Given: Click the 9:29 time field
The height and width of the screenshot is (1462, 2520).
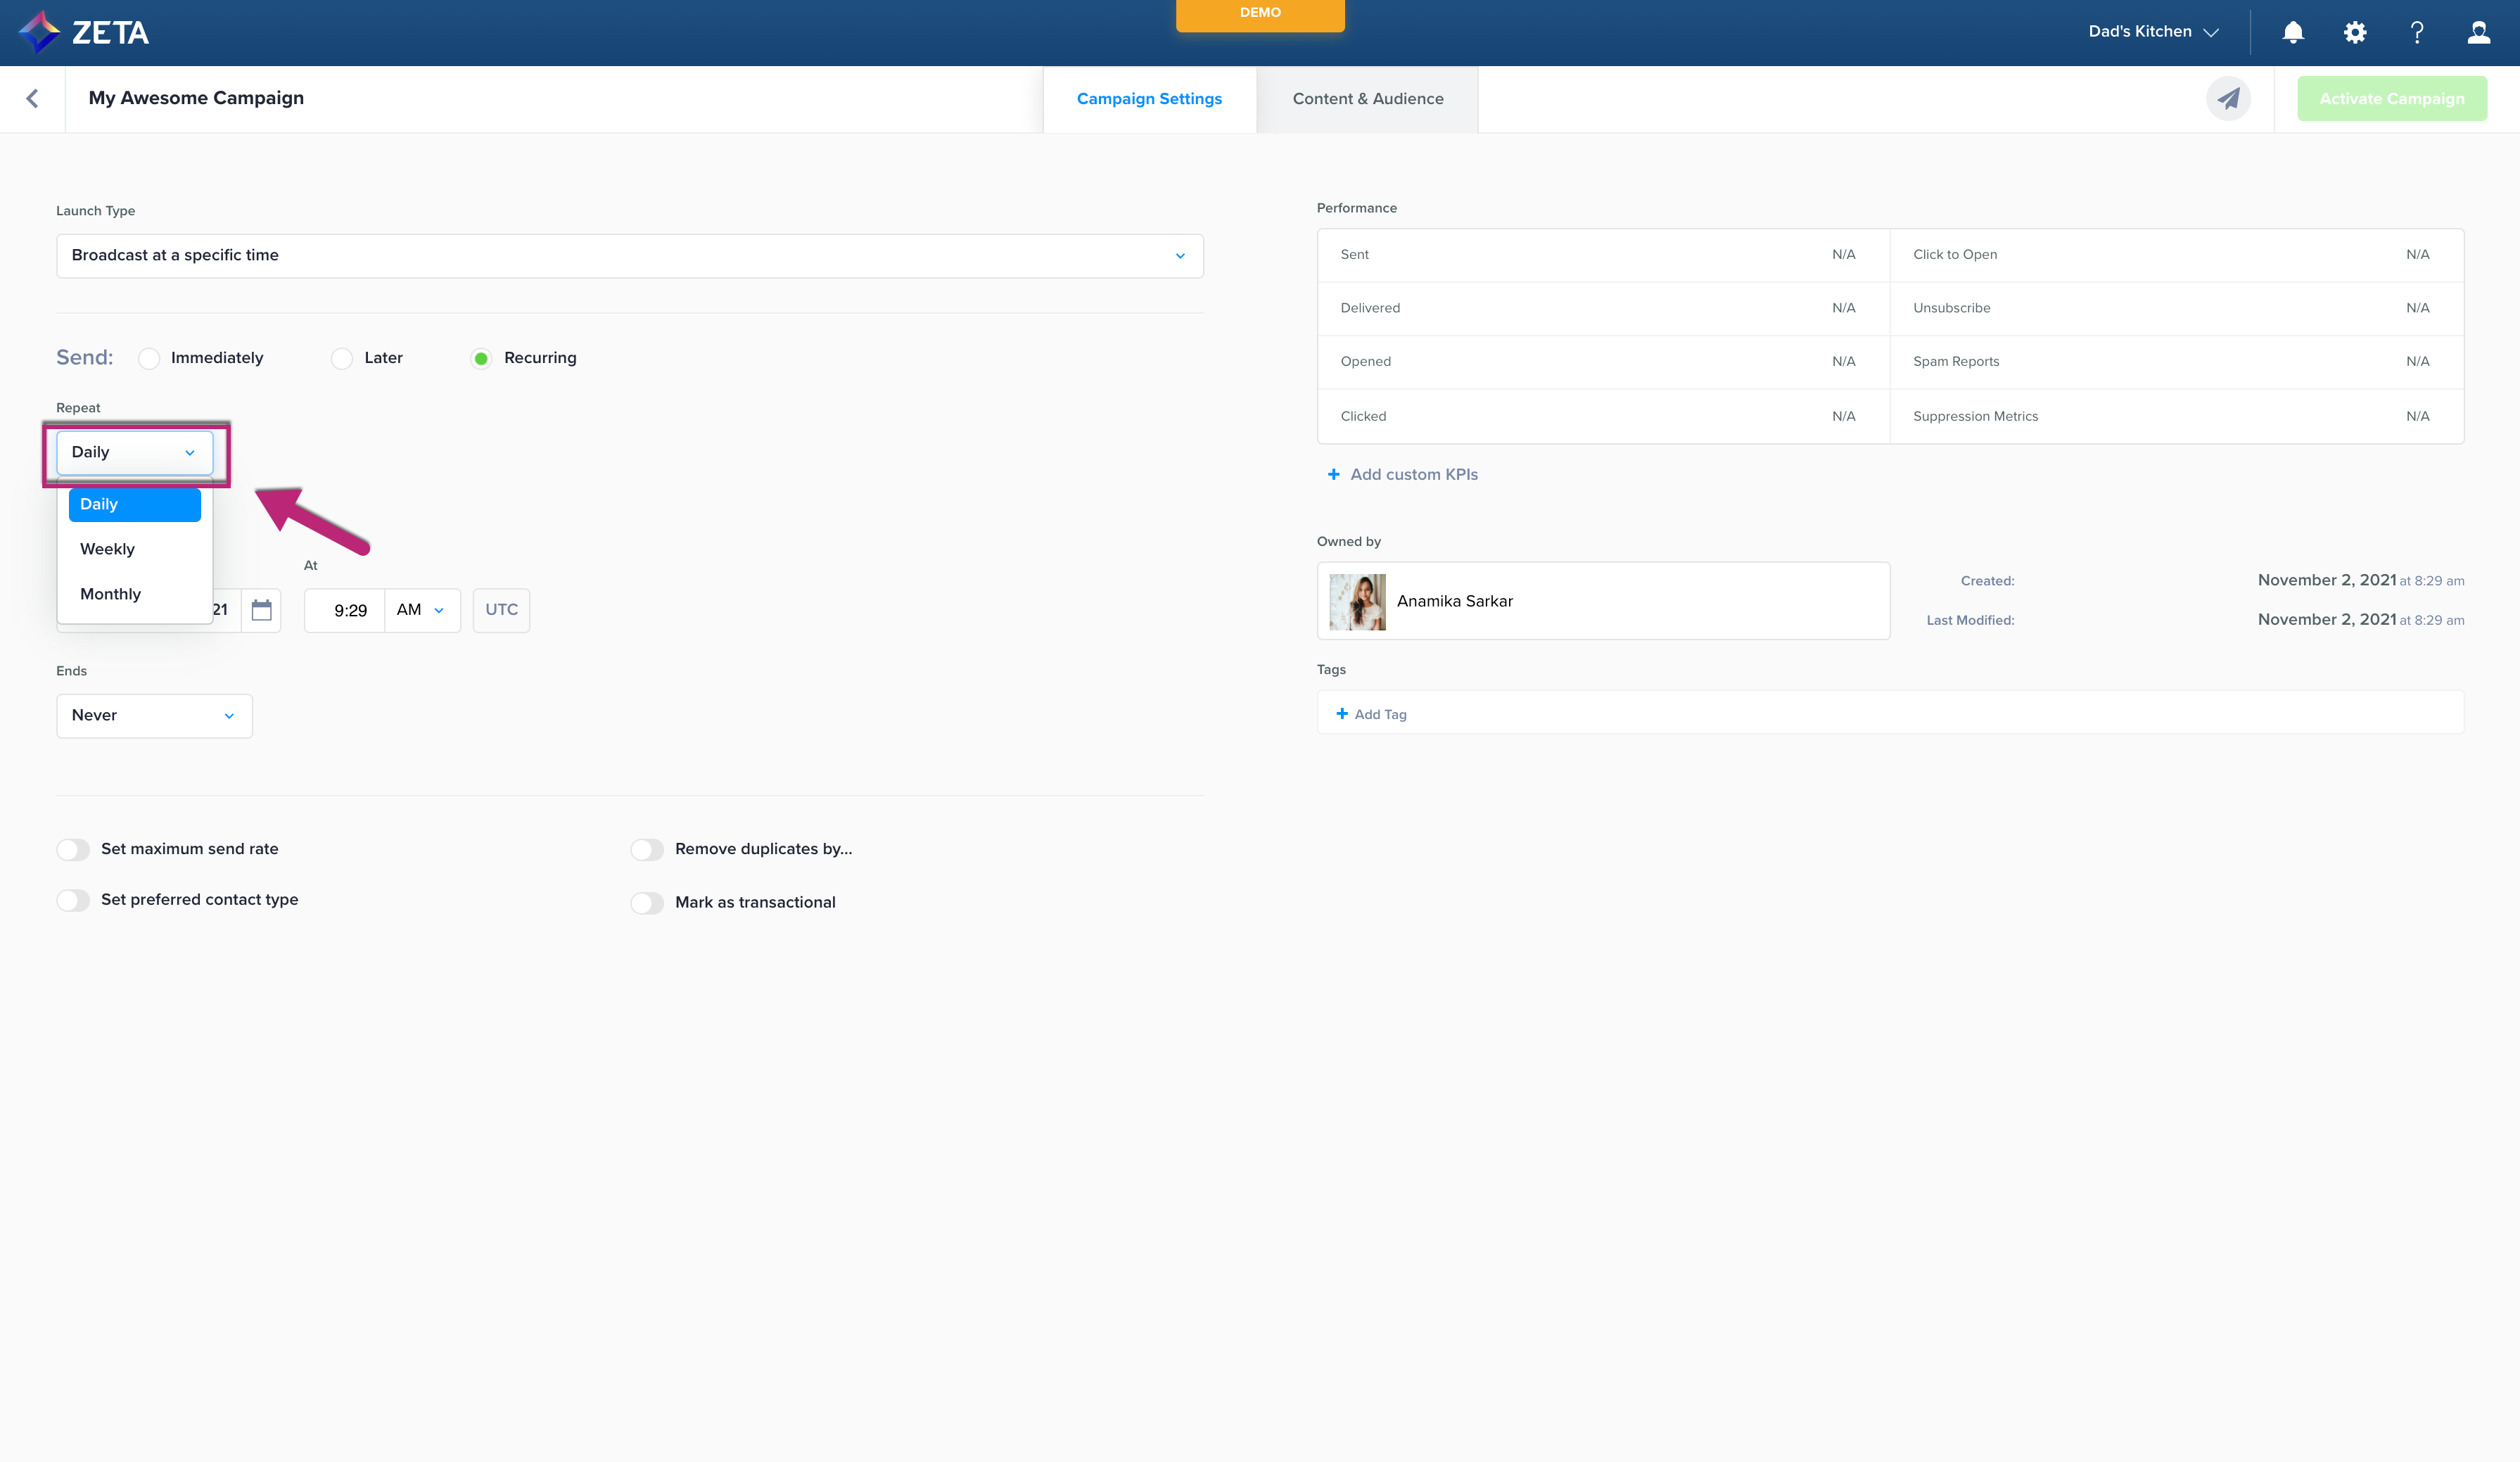Looking at the screenshot, I should 346,610.
